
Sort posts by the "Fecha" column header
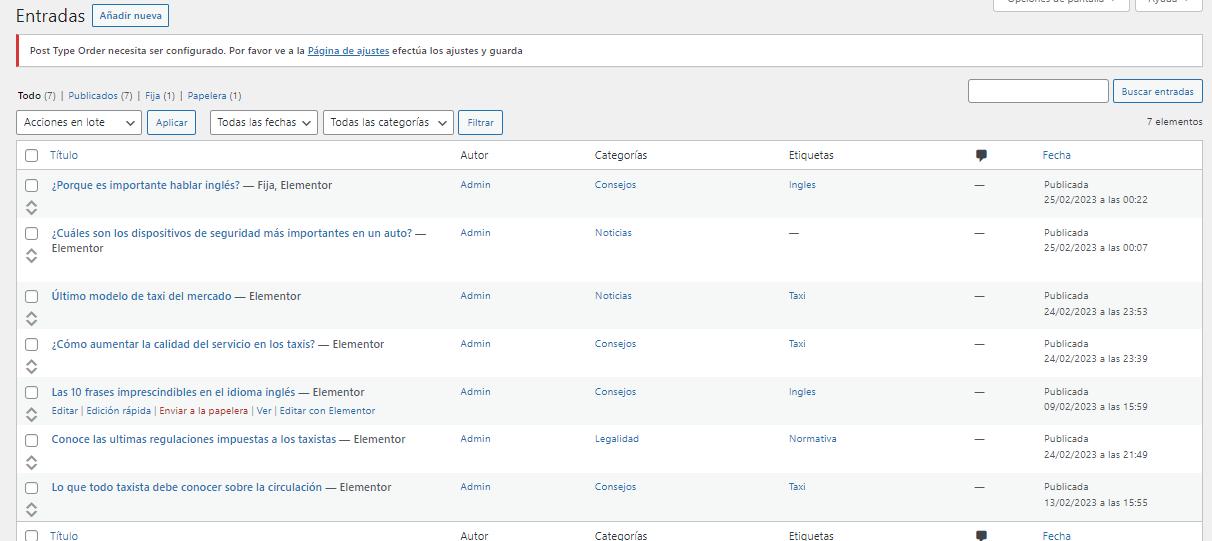[1056, 155]
